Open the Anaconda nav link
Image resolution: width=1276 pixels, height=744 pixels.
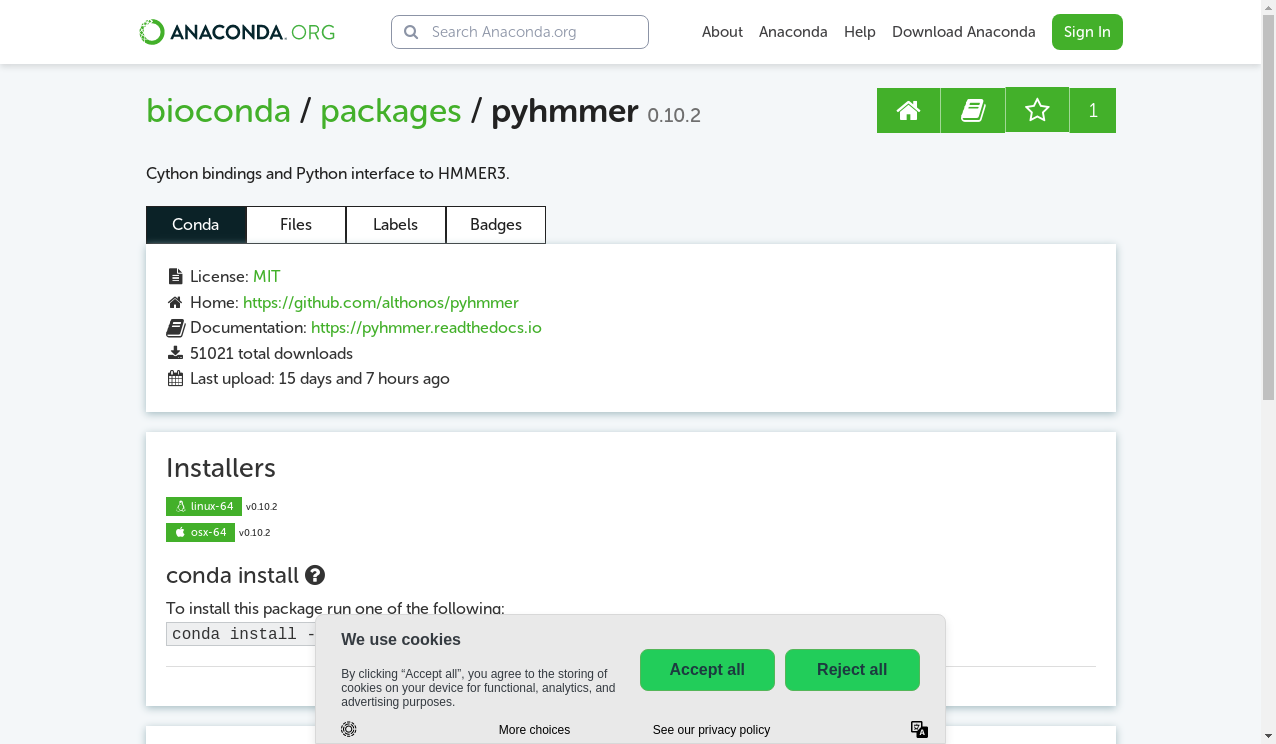793,32
